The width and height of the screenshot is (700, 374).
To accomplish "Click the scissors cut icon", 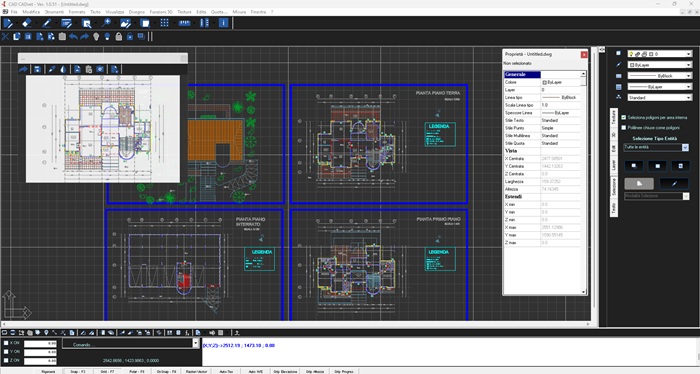I will click(x=5, y=37).
